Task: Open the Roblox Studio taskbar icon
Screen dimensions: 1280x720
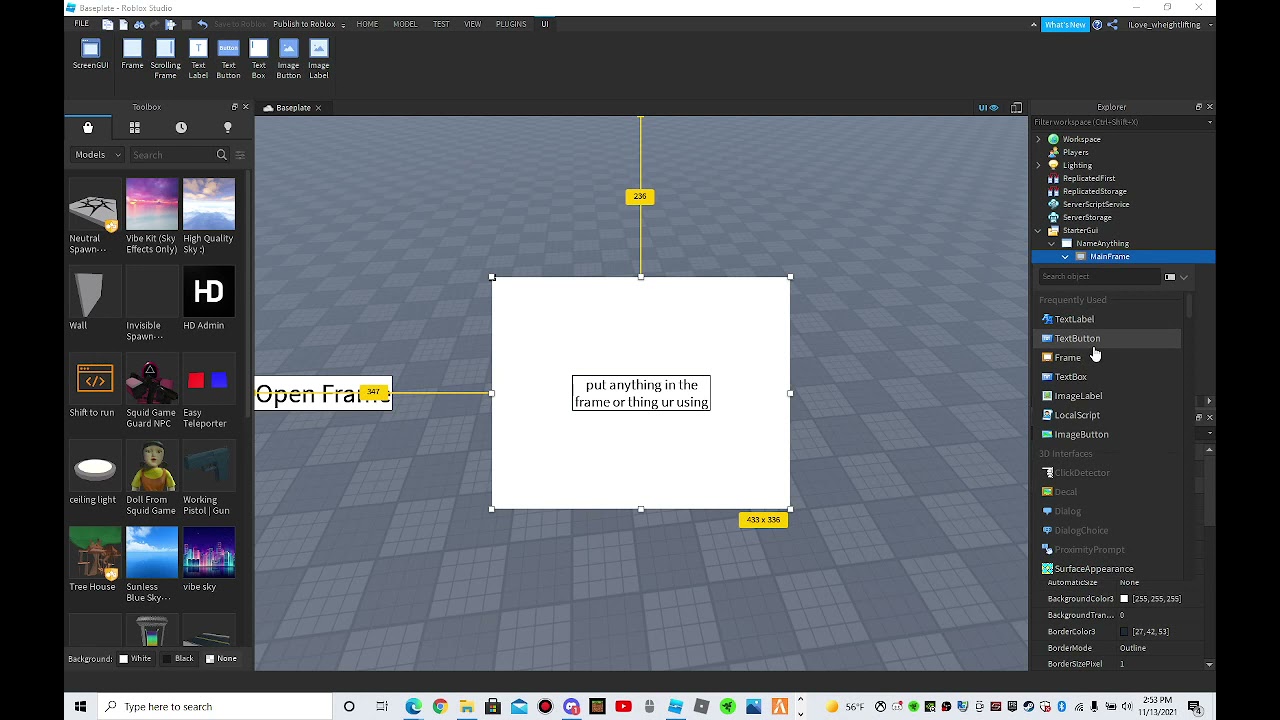Action: pyautogui.click(x=675, y=707)
